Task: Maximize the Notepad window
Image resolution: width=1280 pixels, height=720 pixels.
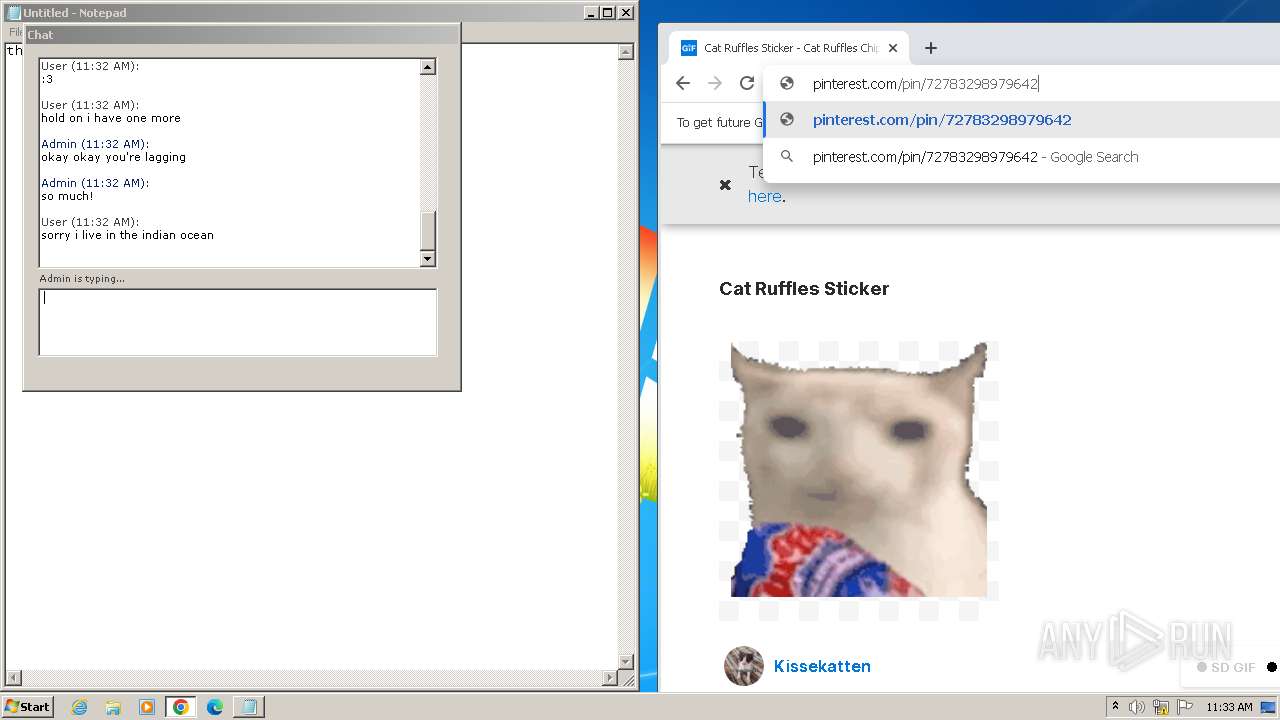Action: coord(608,13)
